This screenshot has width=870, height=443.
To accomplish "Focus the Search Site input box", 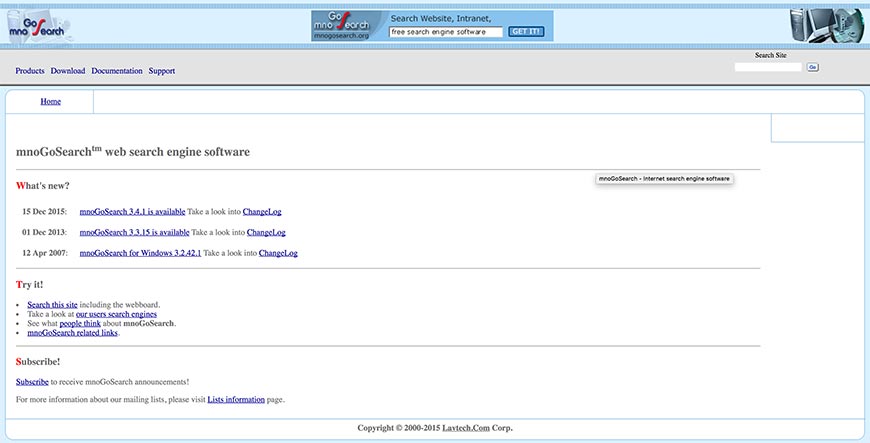I will 768,67.
